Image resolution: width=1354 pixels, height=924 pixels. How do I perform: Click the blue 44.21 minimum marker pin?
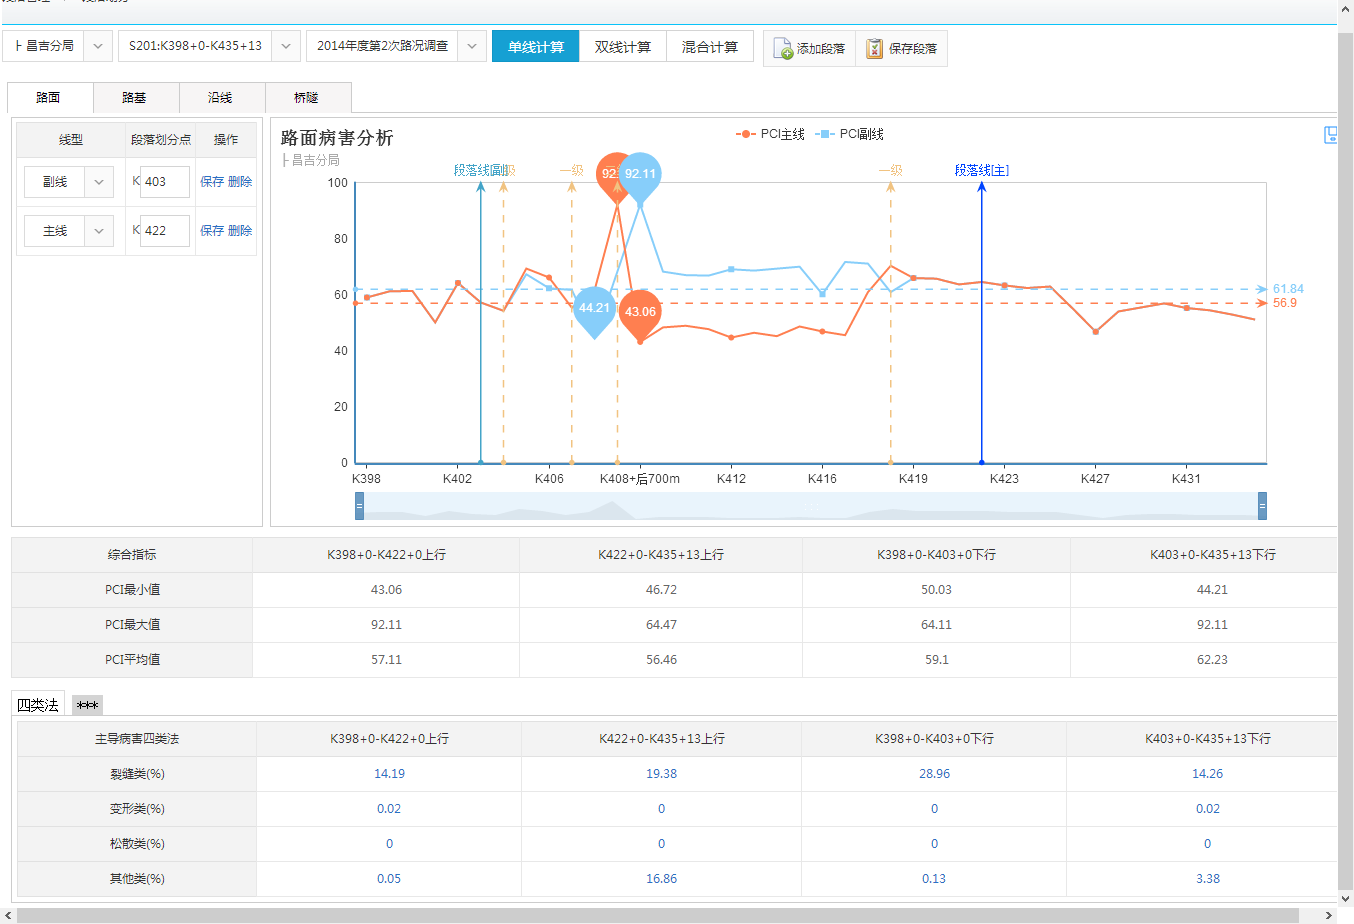(594, 308)
